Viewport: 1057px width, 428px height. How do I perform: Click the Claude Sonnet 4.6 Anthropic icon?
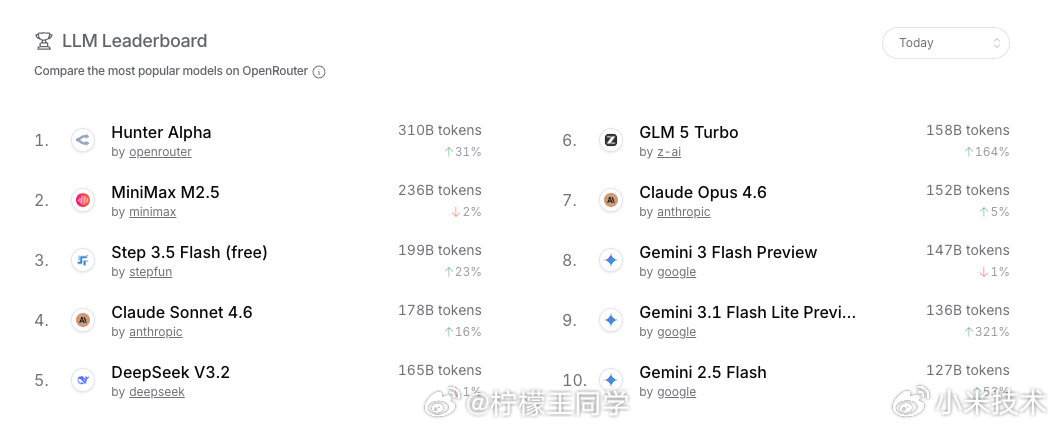pos(83,320)
